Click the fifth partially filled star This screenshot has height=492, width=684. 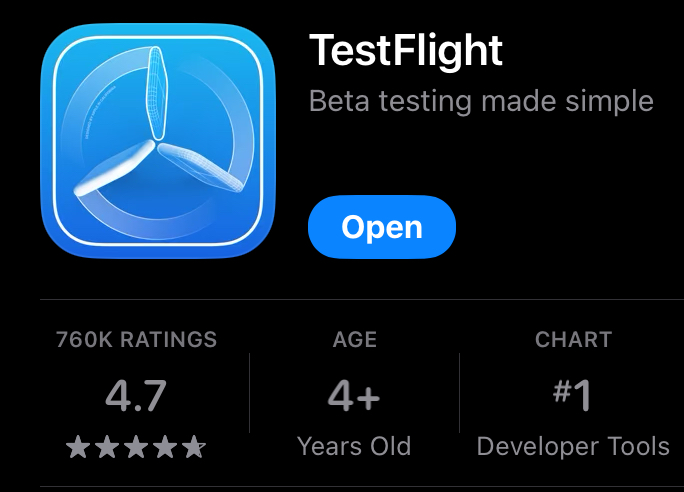click(194, 447)
